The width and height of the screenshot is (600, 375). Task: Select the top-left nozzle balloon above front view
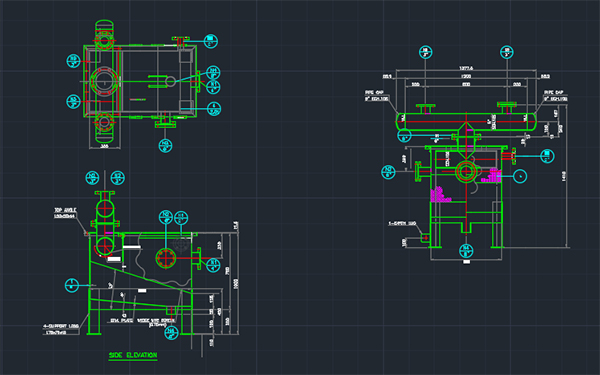(x=426, y=52)
